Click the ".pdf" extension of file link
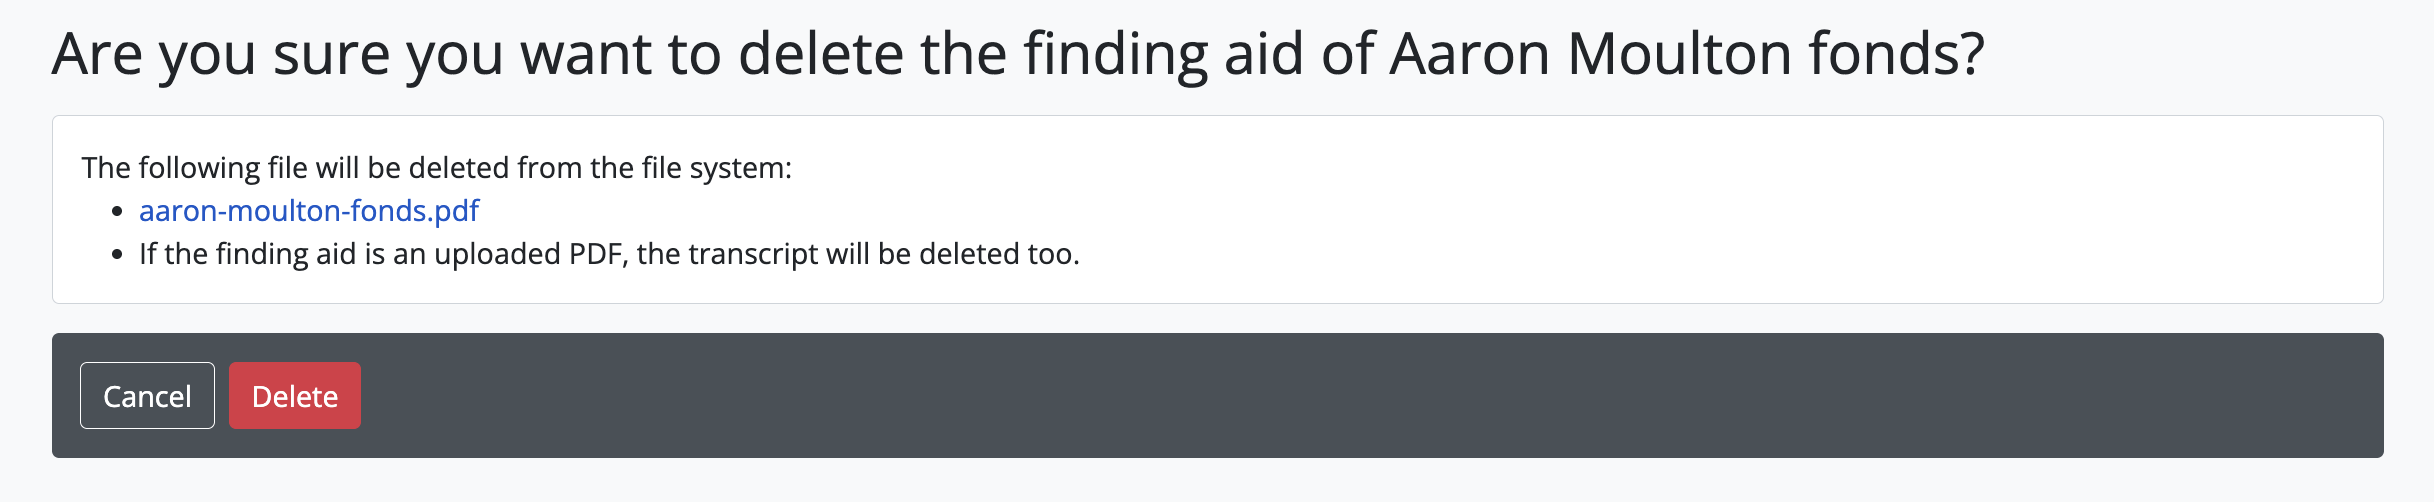Viewport: 2434px width, 502px height. pos(456,211)
